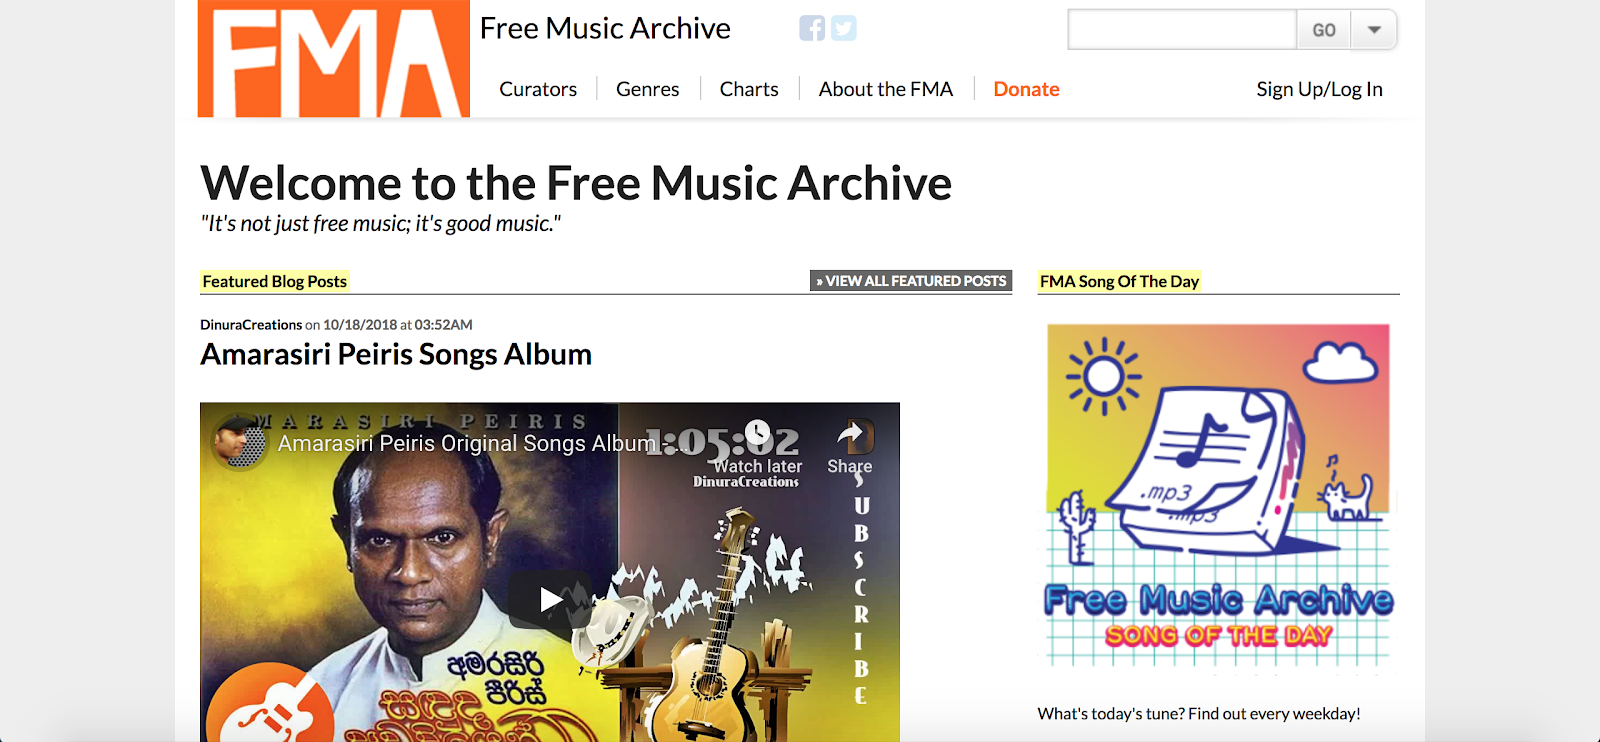Expand the search options dropdown arrow

pyautogui.click(x=1374, y=30)
